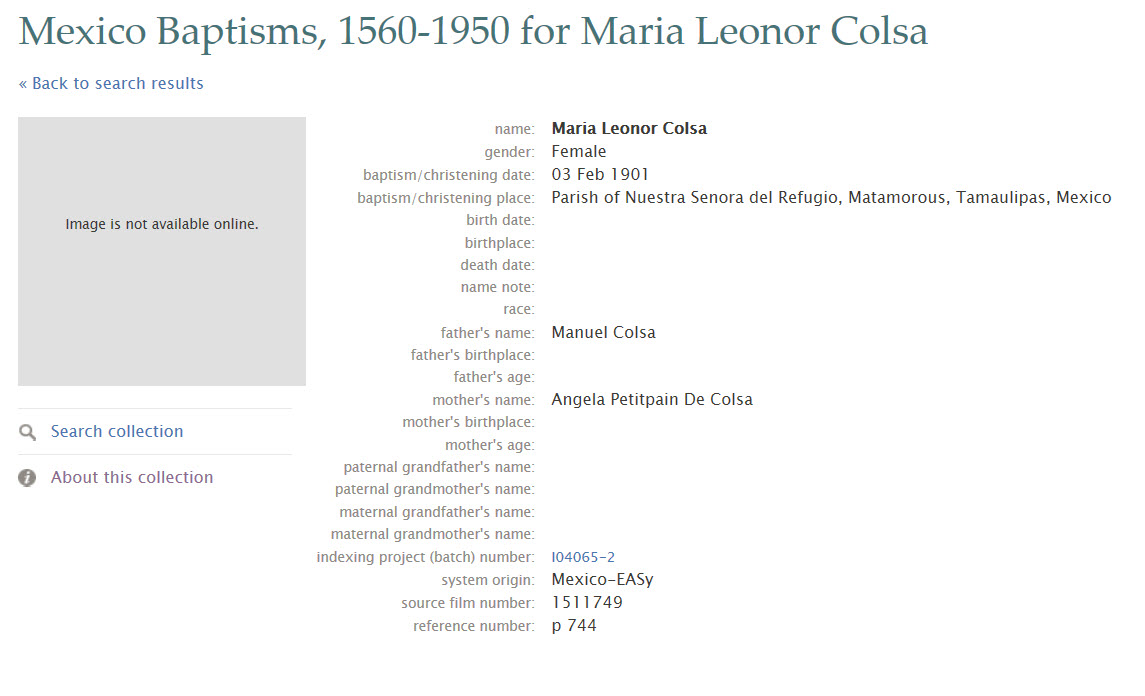Click the magnifying glass search icon
This screenshot has height=696, width=1145.
pos(27,432)
